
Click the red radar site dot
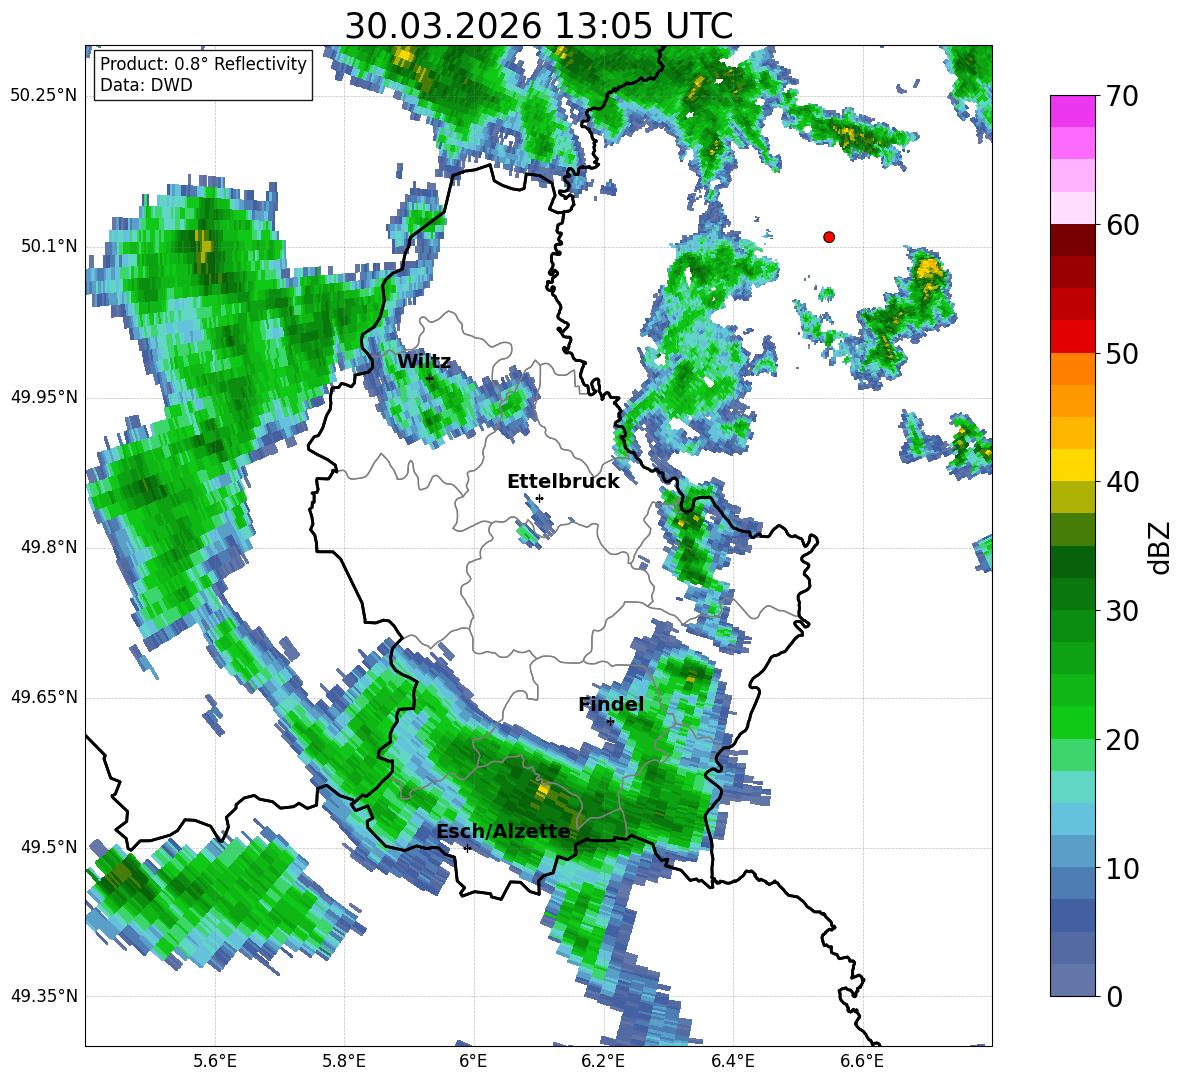point(829,237)
